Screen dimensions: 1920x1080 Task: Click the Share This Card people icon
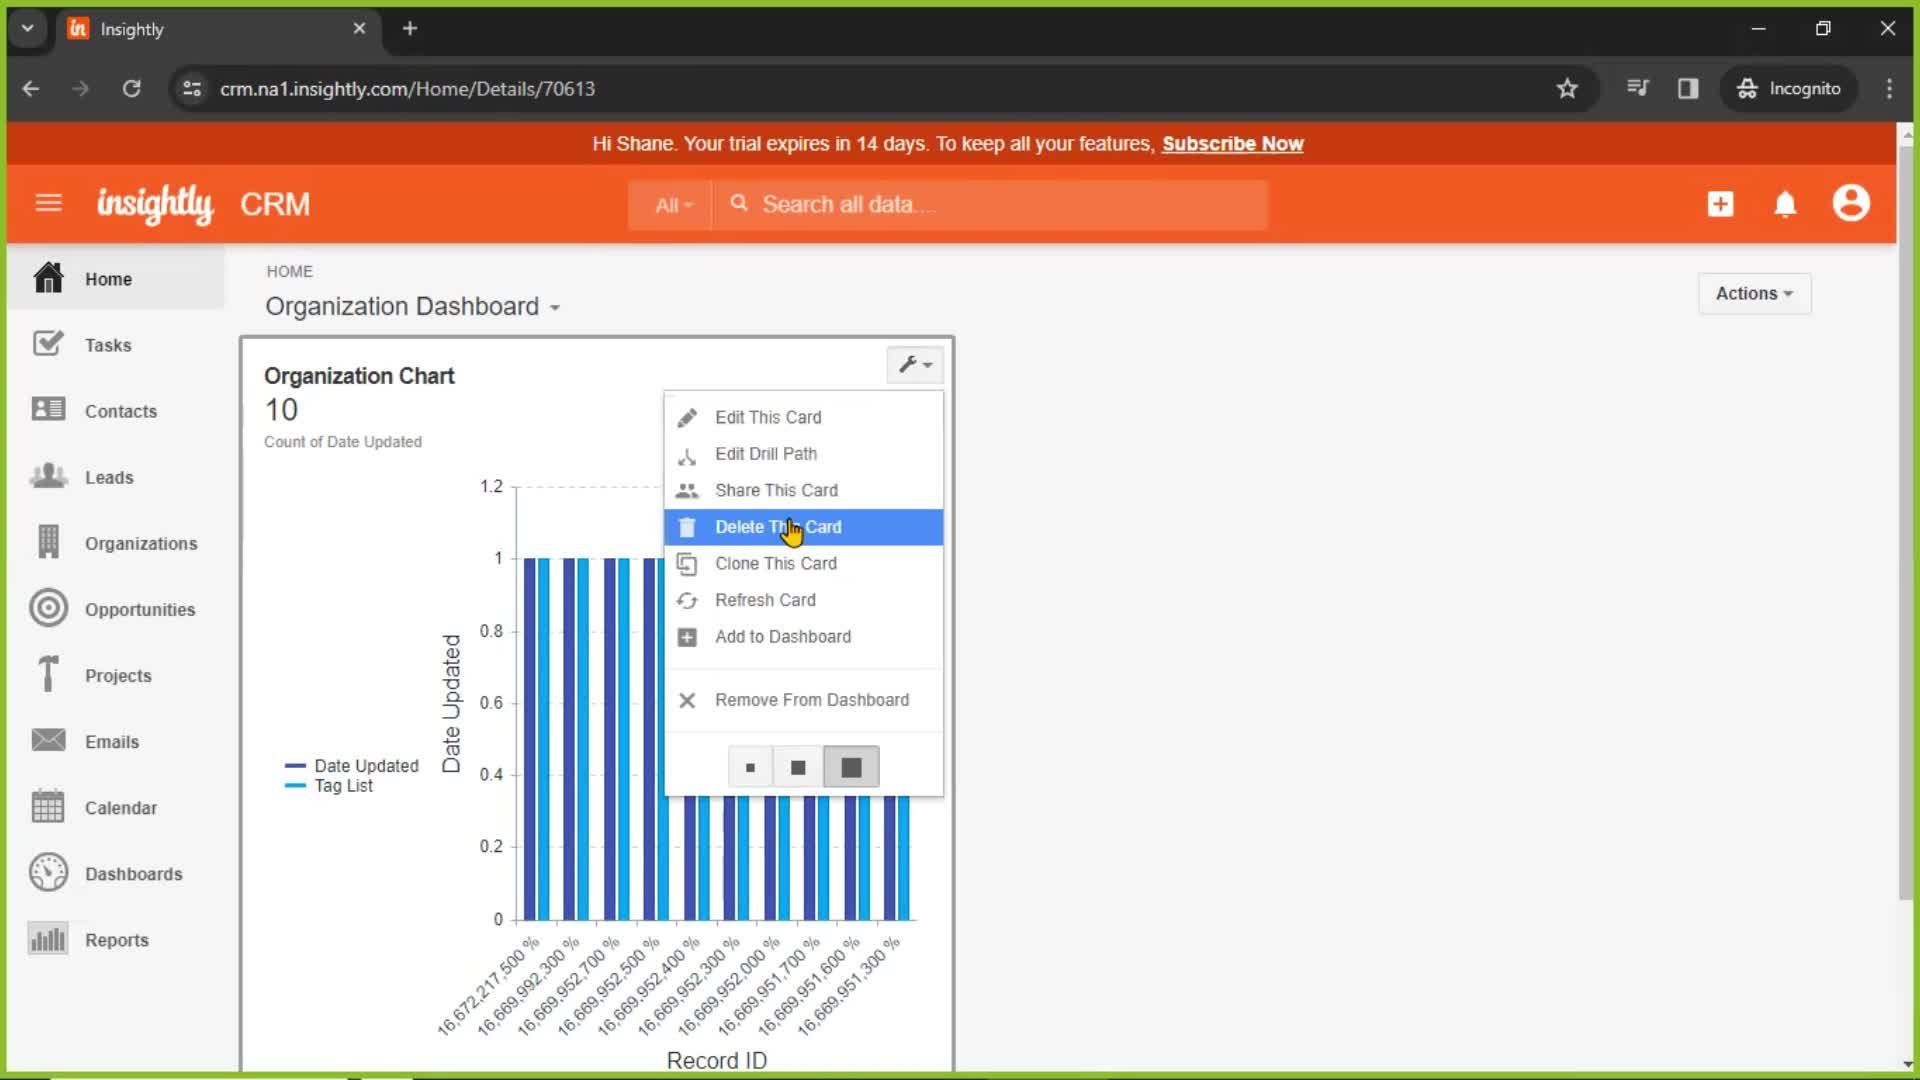687,491
